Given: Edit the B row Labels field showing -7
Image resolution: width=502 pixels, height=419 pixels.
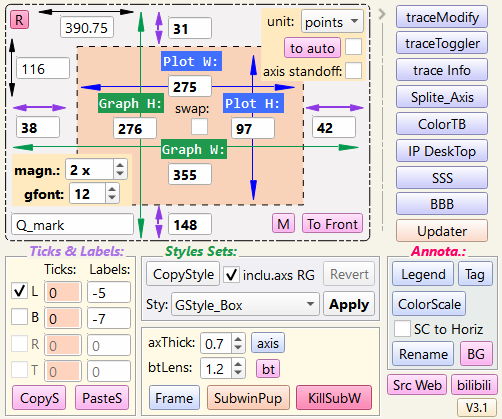Looking at the screenshot, I should 109,318.
